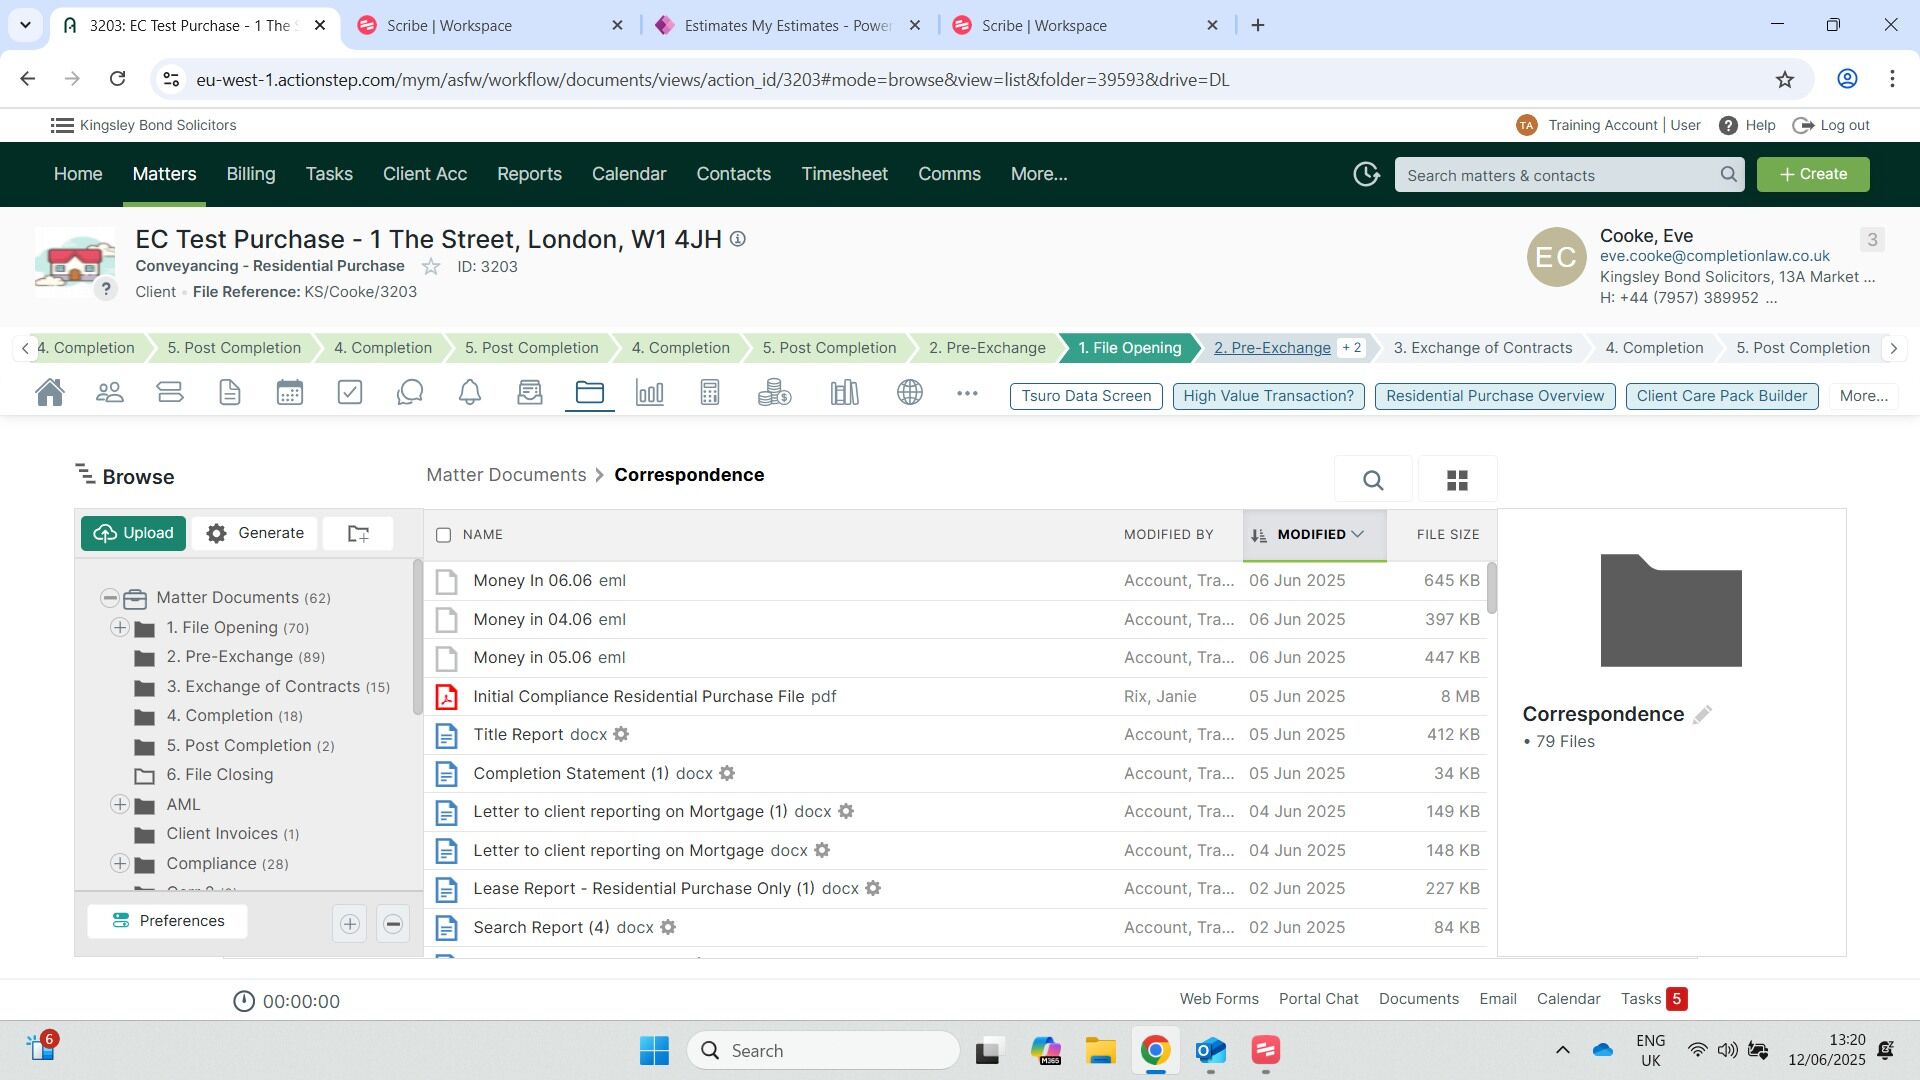Click the matter calendar icon
The image size is (1920, 1080).
(x=290, y=393)
